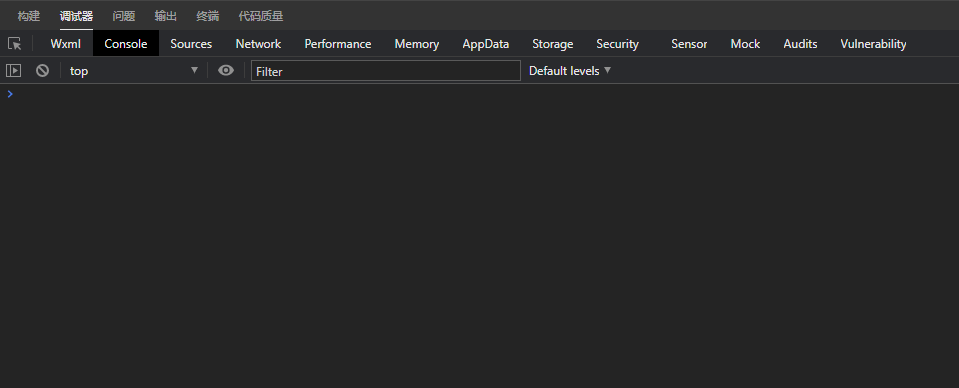Focus the Filter input field
959x388 pixels.
point(385,71)
